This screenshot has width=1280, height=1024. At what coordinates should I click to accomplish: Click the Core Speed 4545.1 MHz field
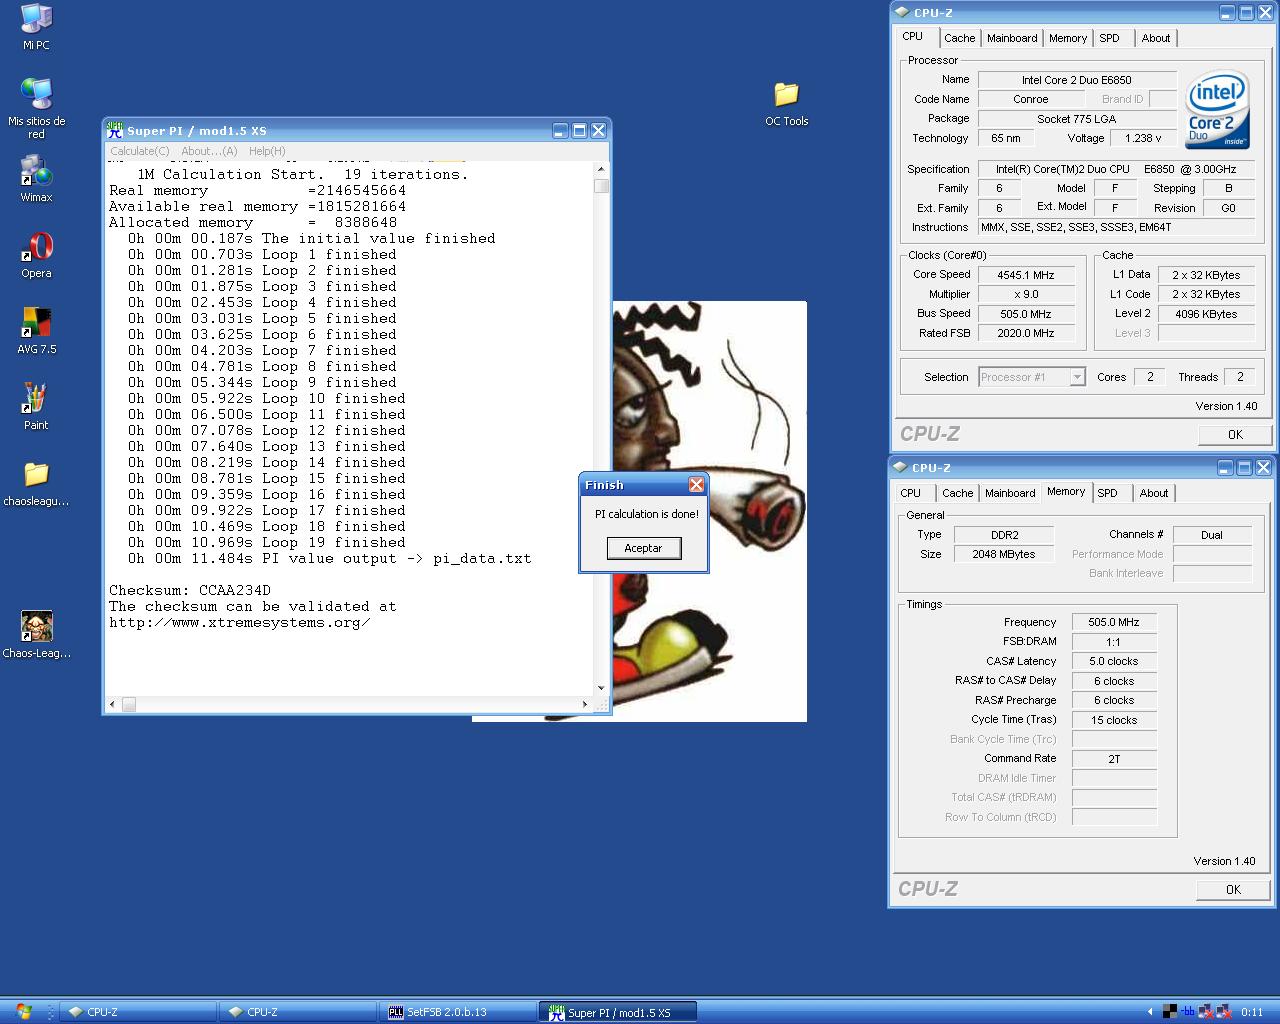click(1026, 275)
